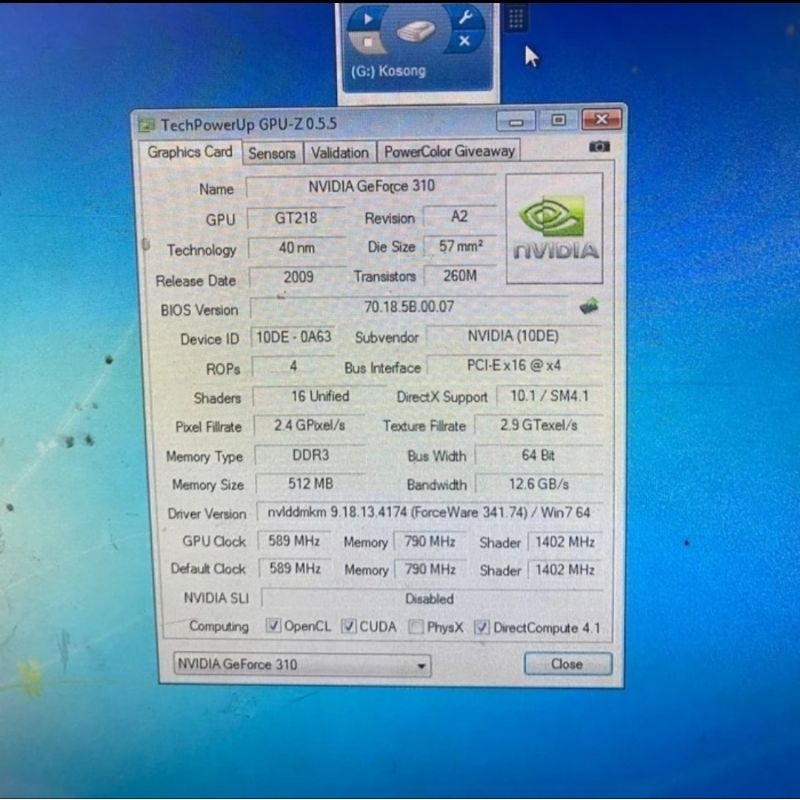The image size is (800, 800).
Task: Click the dotted grid handle beside the gadget
Action: tap(516, 19)
